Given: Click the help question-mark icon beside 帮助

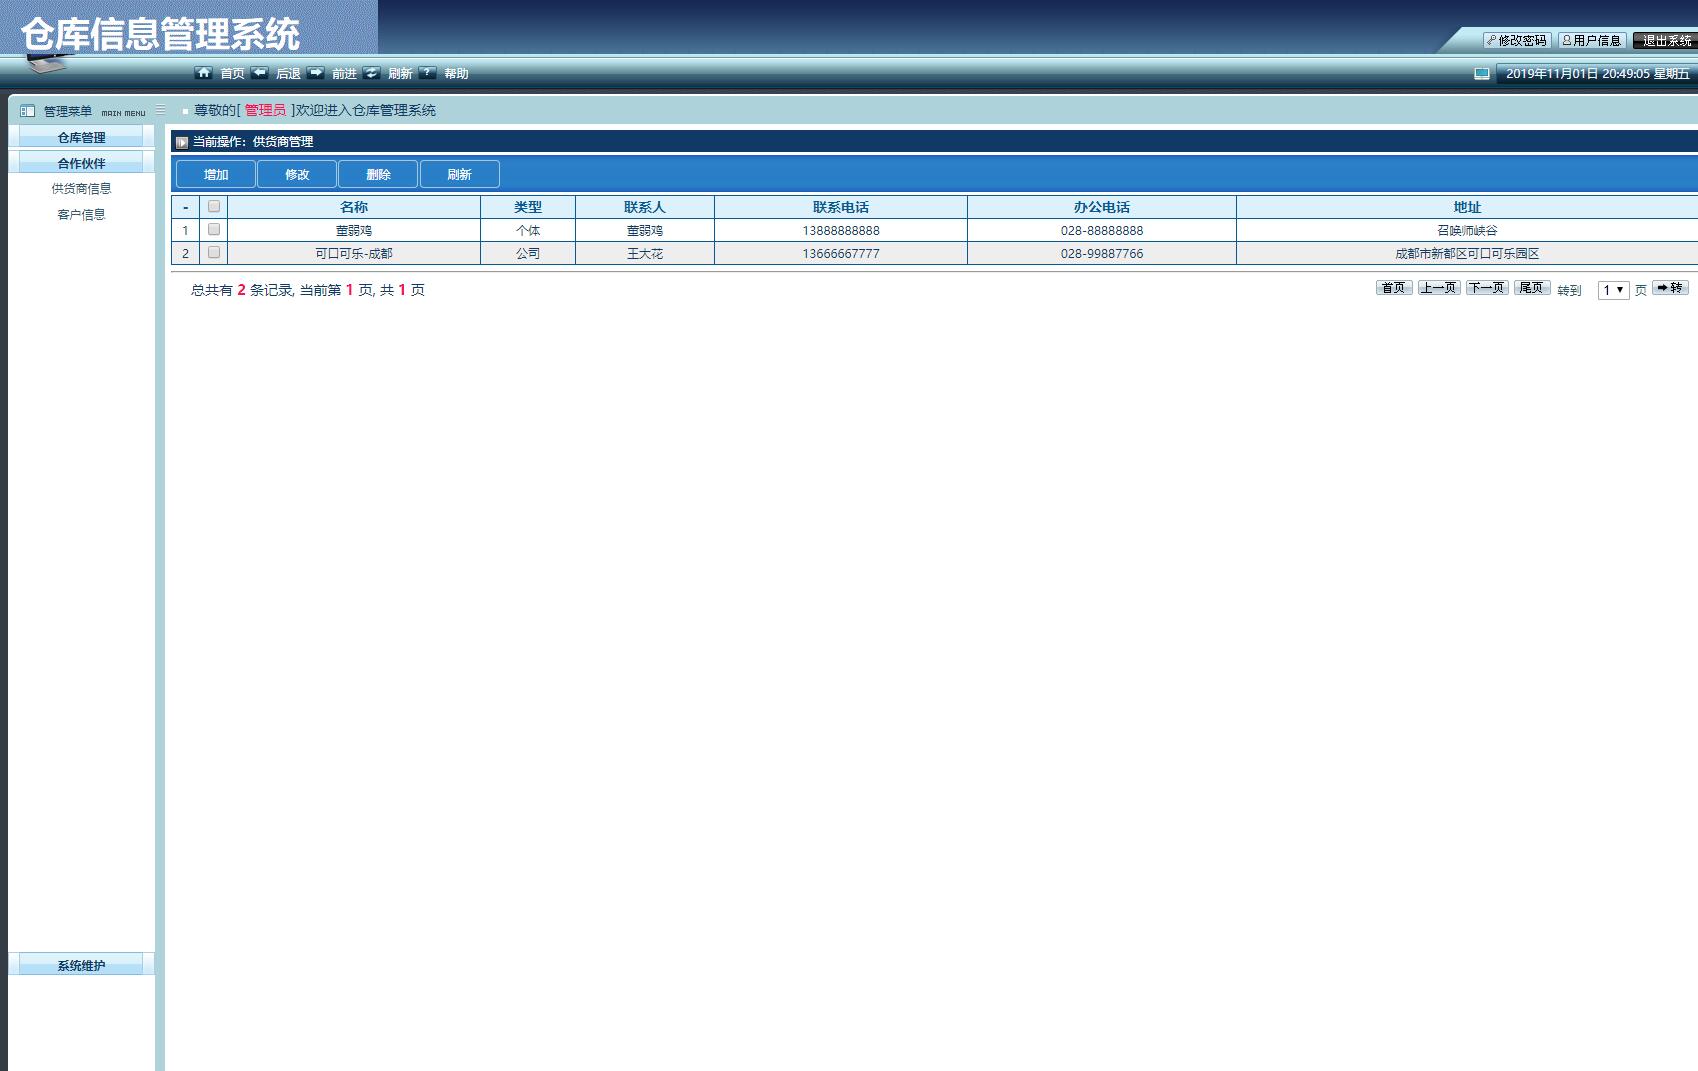Looking at the screenshot, I should pyautogui.click(x=428, y=73).
